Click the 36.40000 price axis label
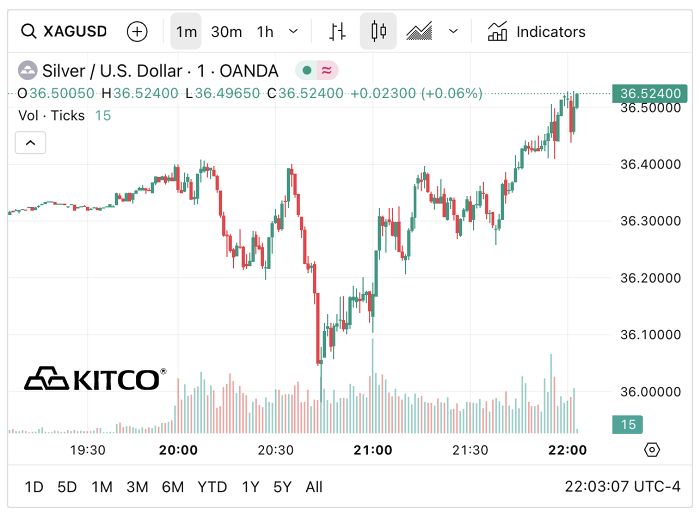This screenshot has height=515, width=700. click(x=650, y=164)
